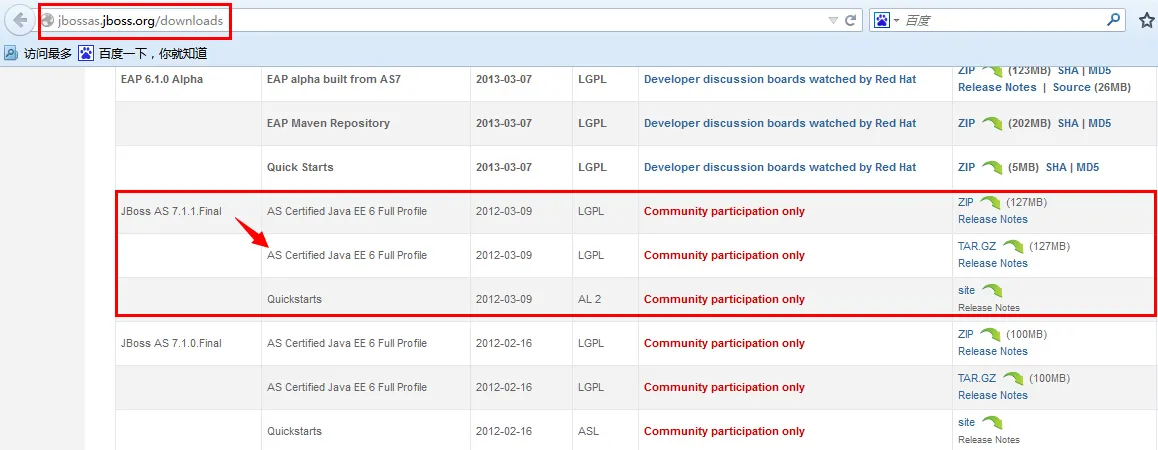Click green arrow for 7.1.1.Final TAR.GZ
This screenshot has height=450, width=1158.
pyautogui.click(x=1014, y=247)
